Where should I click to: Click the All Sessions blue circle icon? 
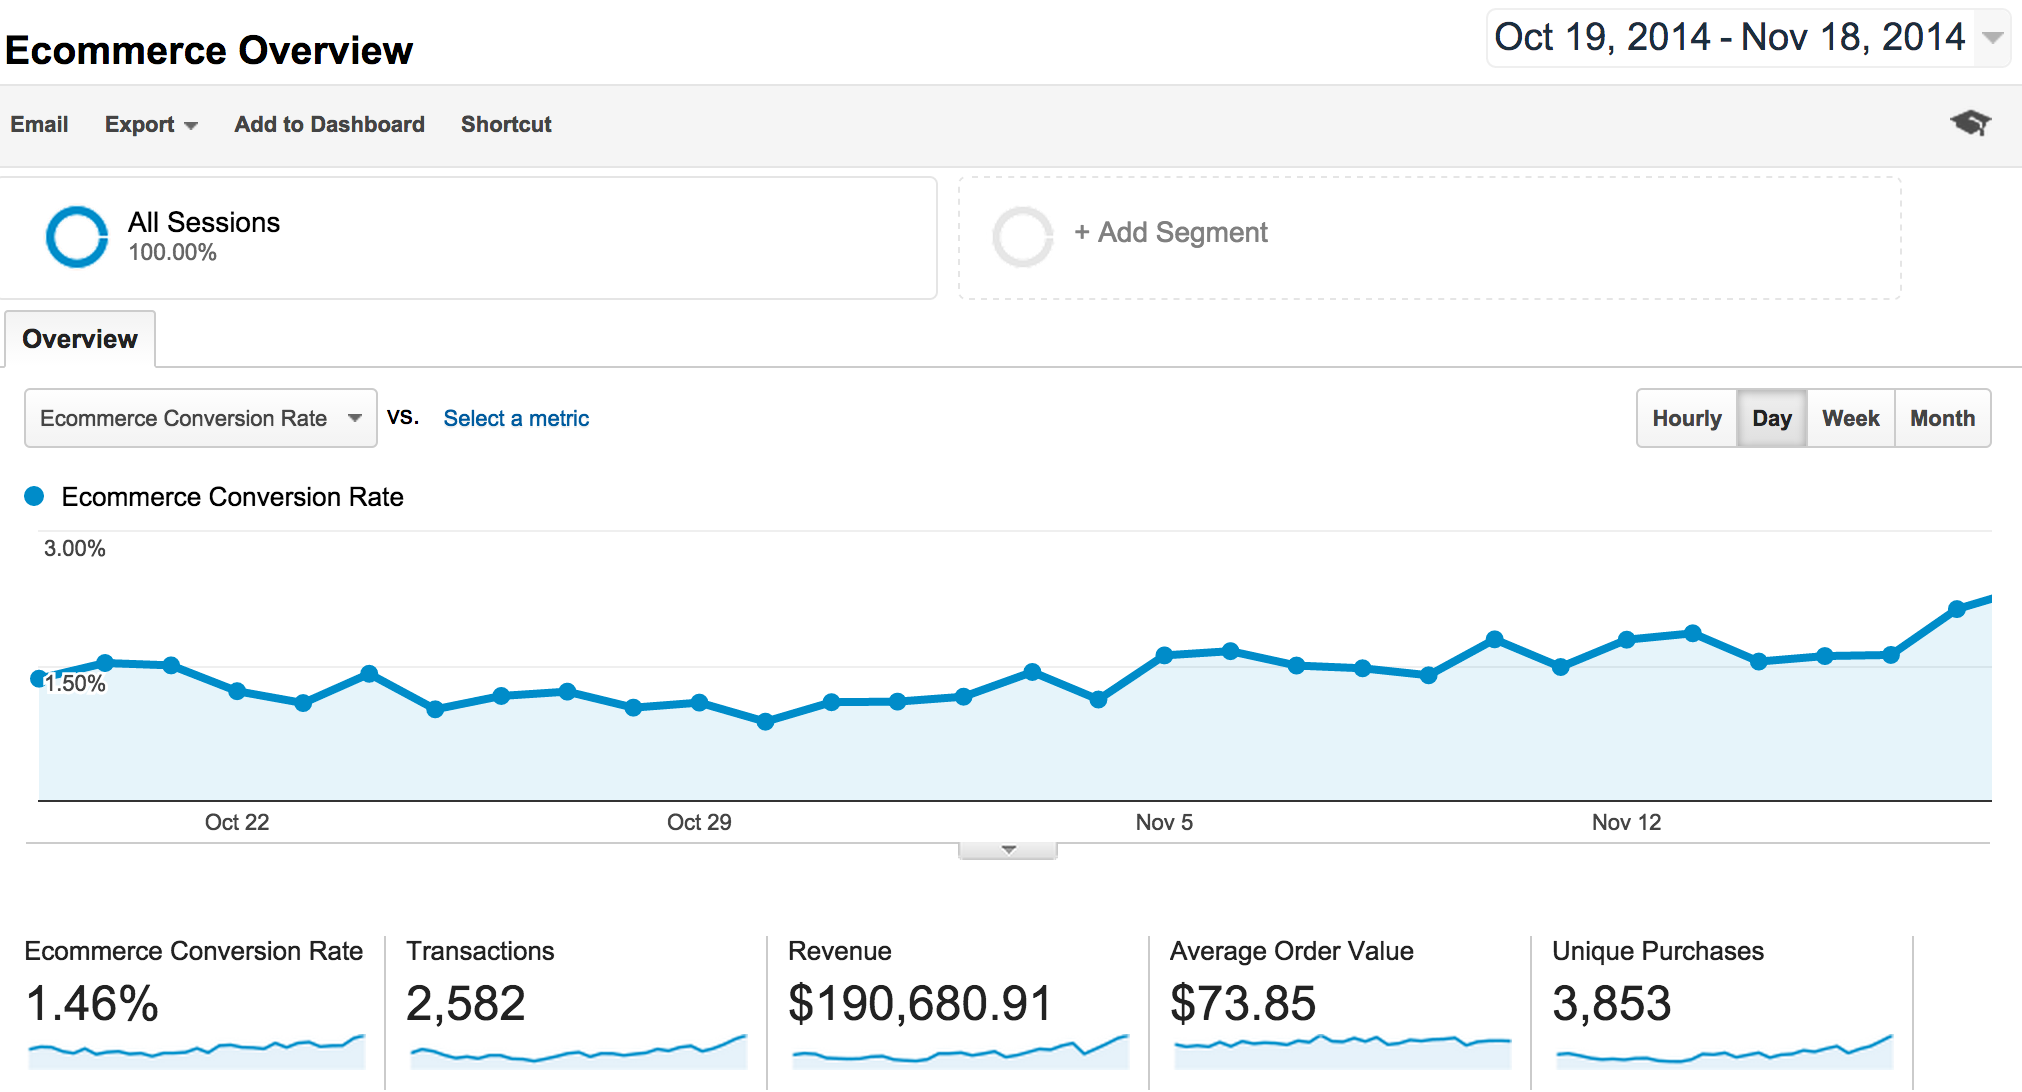coord(77,237)
